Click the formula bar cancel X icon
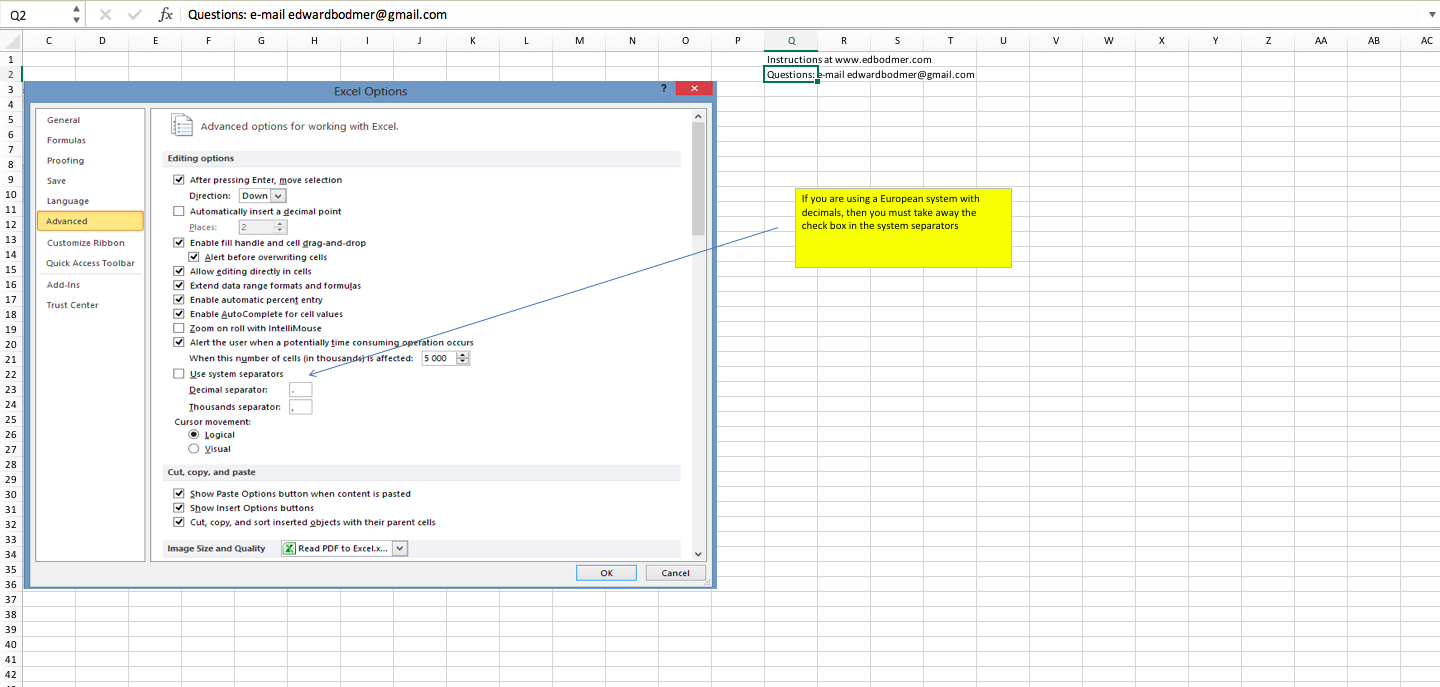Screen dimensions: 1440x687 click(105, 15)
